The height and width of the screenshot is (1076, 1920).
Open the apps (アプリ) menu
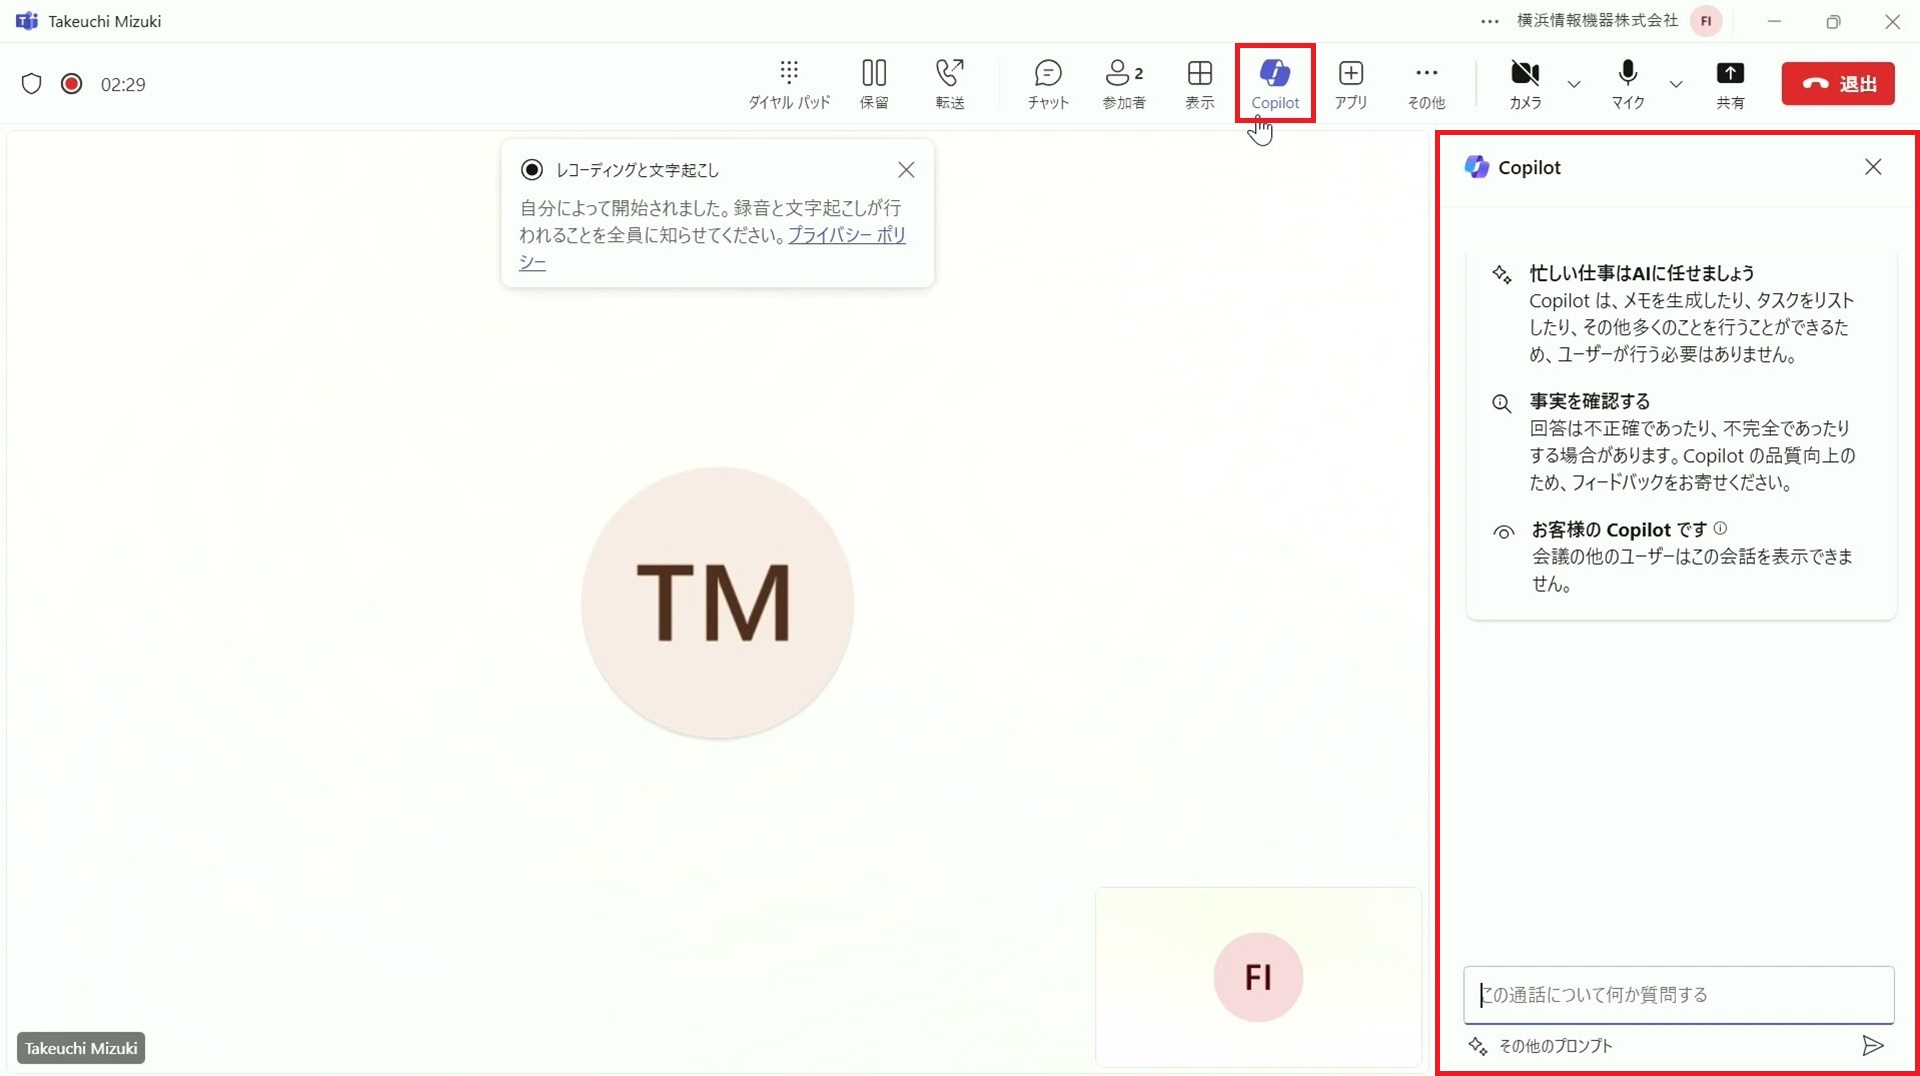point(1351,84)
